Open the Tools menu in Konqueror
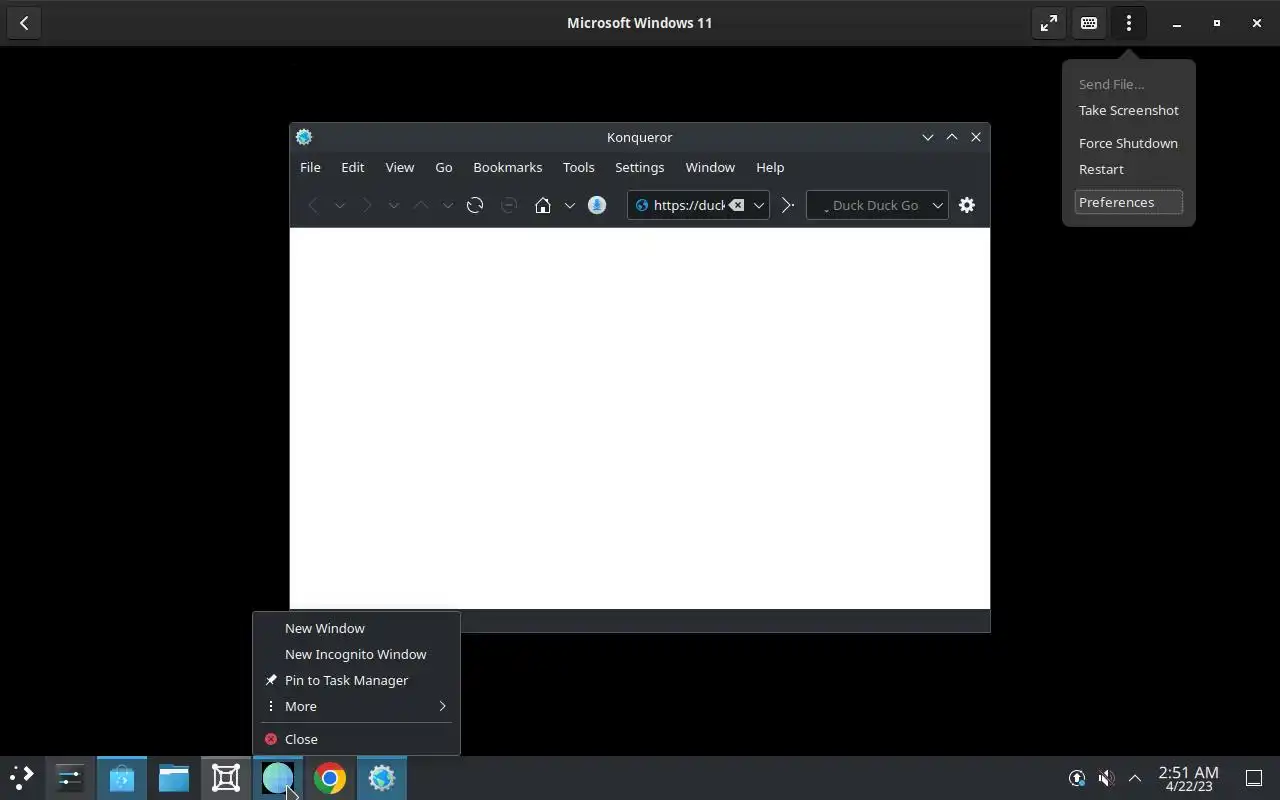 pyautogui.click(x=579, y=167)
